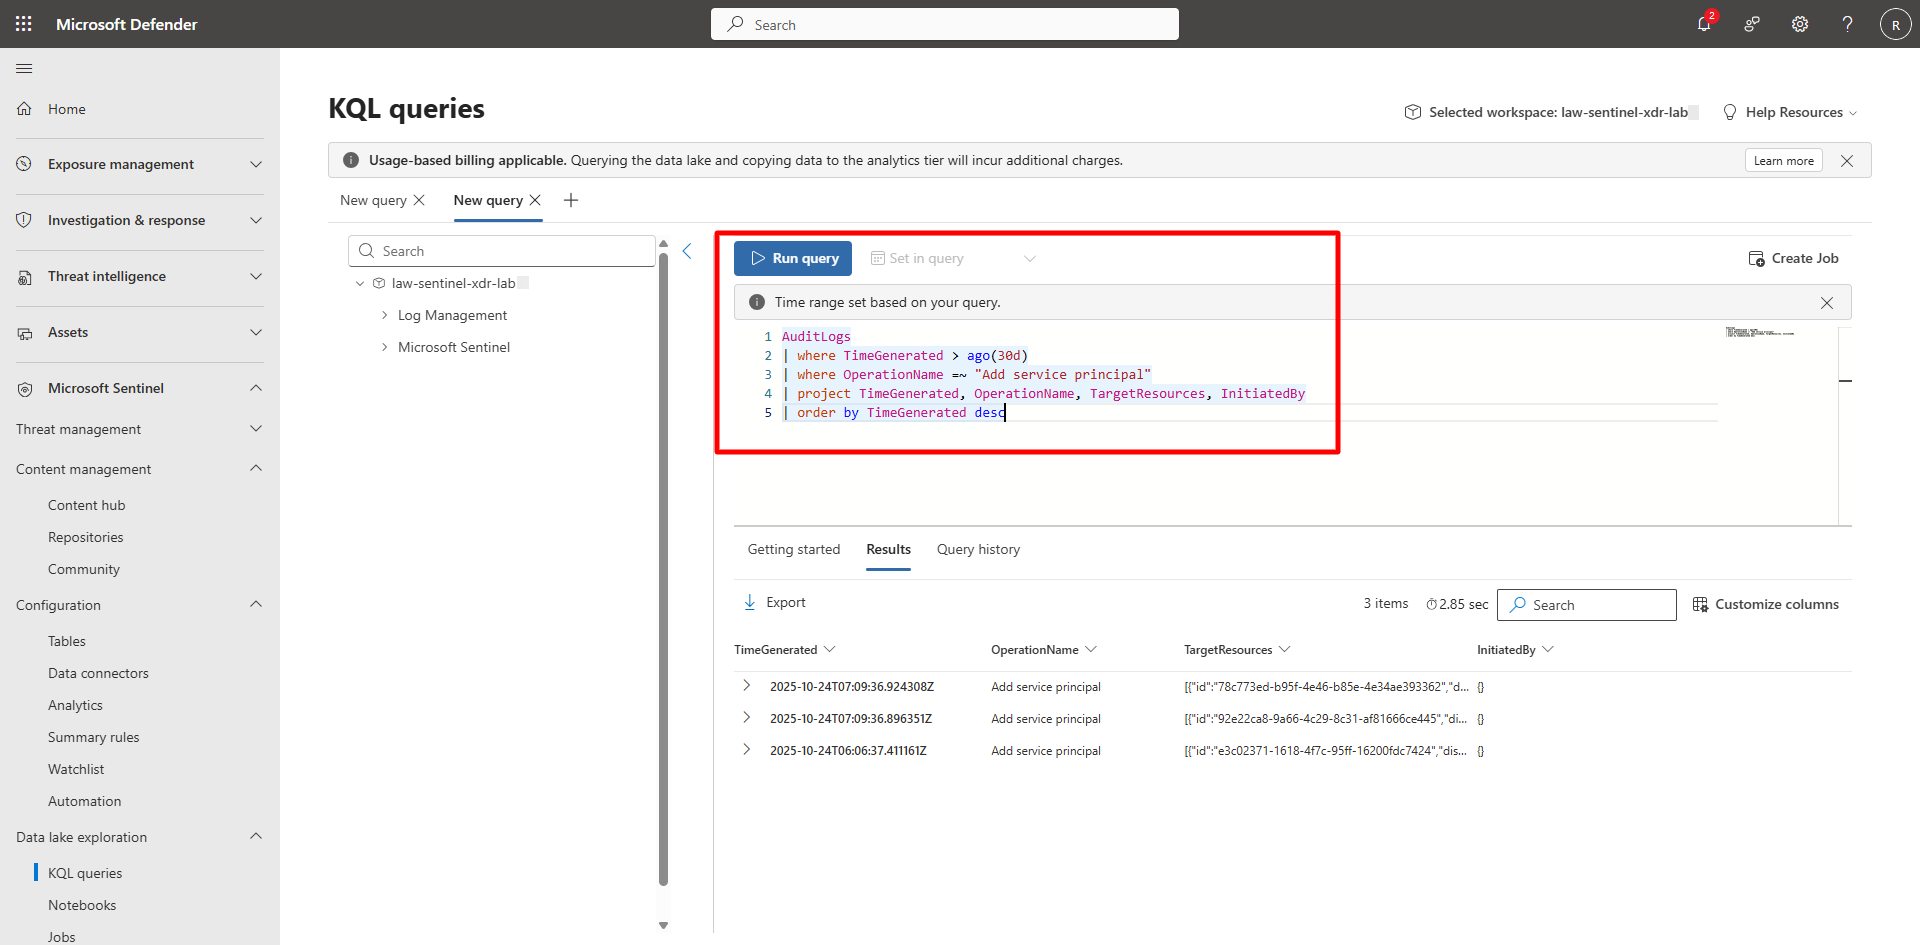Open Repositories in sidebar
Viewport: 1920px width, 945px height.
pos(85,537)
